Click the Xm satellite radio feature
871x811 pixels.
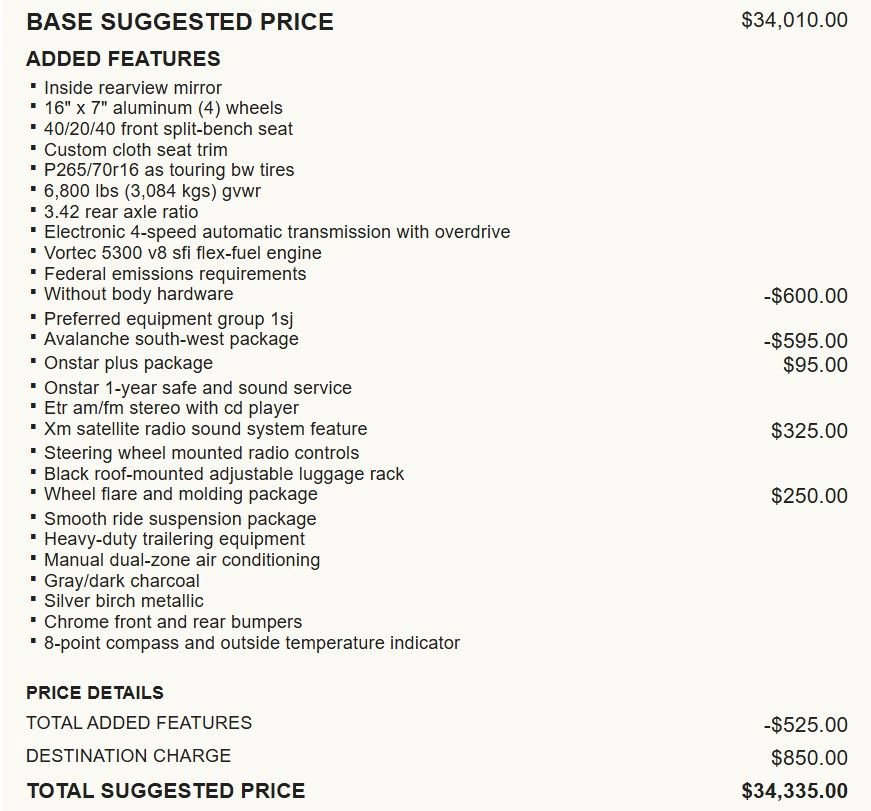[x=205, y=429]
